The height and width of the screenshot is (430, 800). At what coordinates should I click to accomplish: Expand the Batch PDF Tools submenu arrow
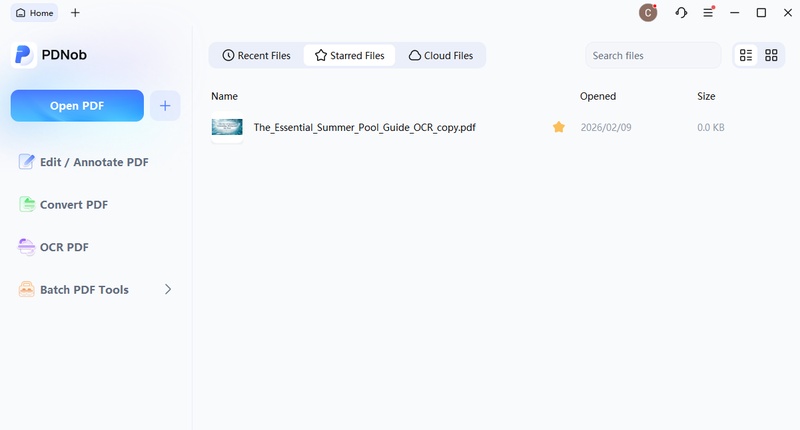coord(168,290)
